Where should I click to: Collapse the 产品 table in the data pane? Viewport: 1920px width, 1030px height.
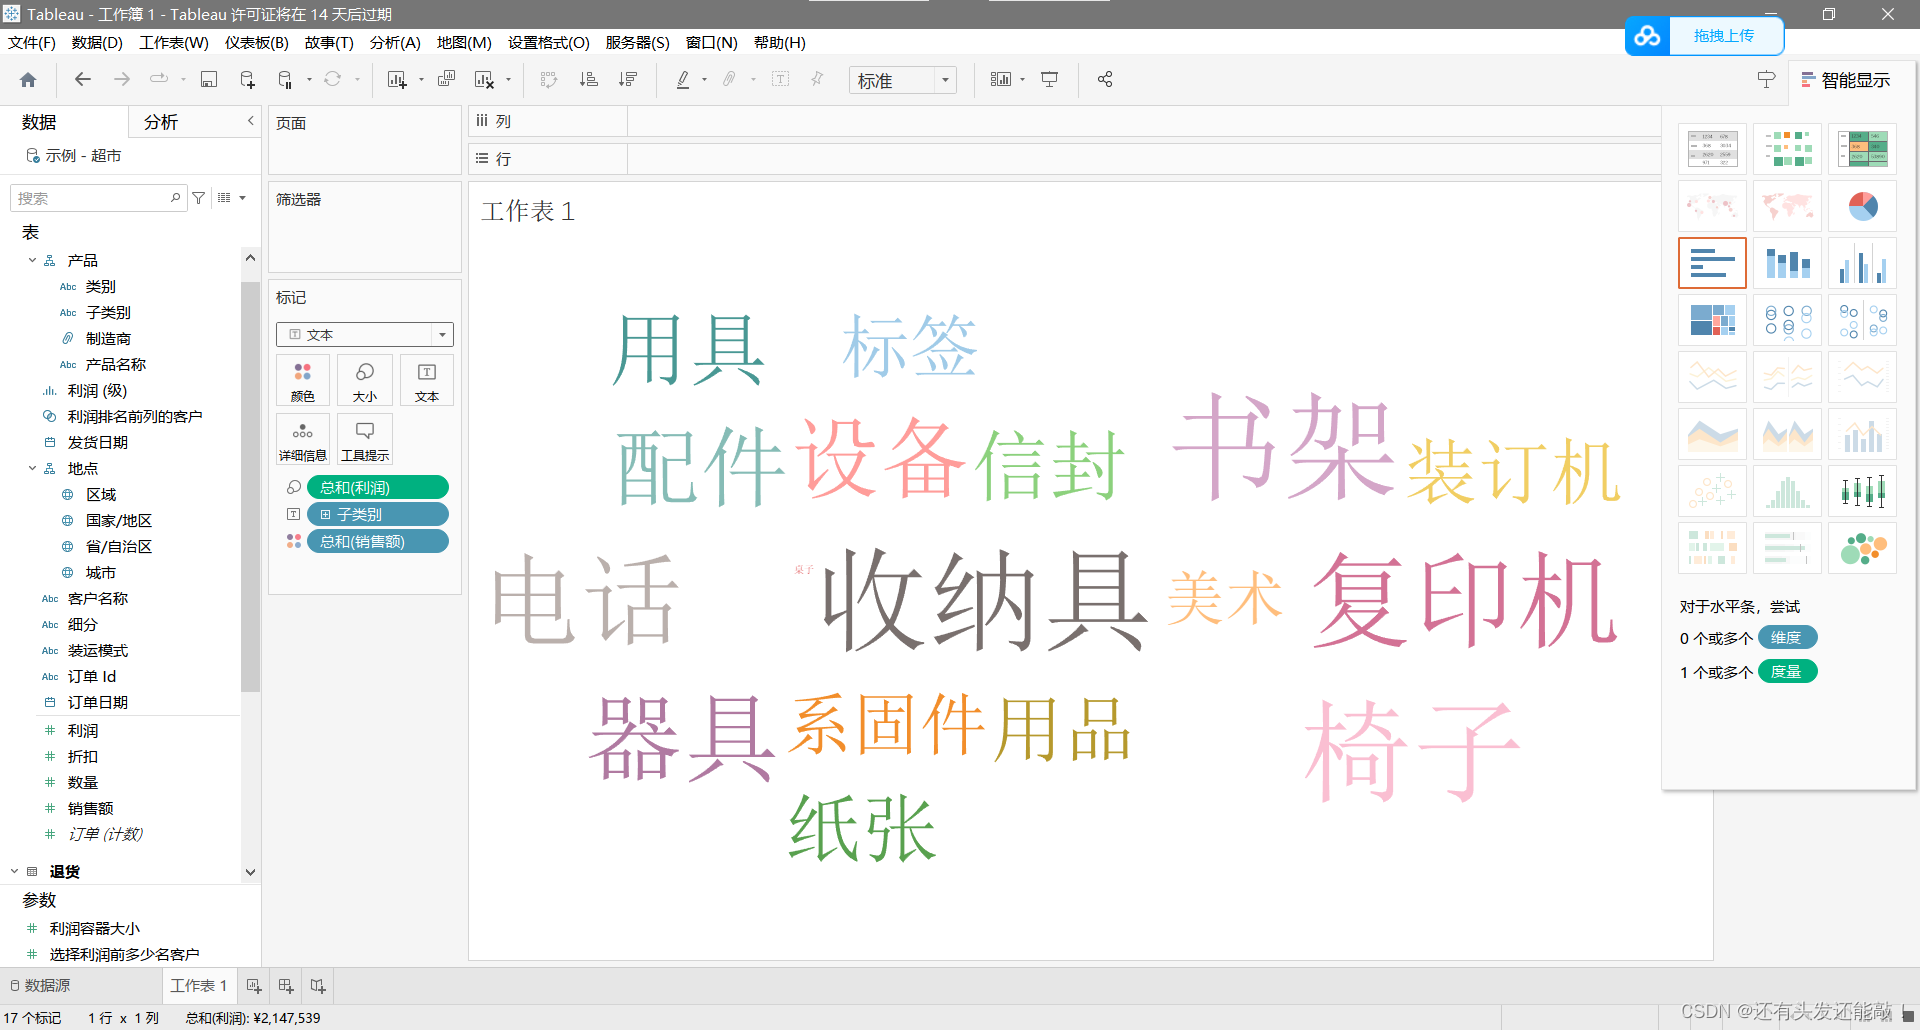point(31,260)
